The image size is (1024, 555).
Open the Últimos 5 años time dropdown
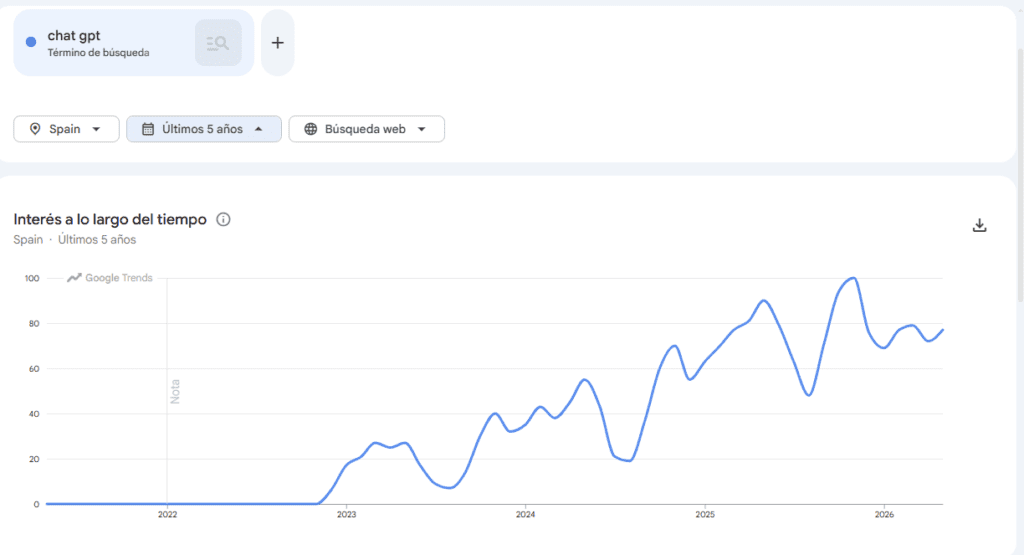(x=204, y=129)
